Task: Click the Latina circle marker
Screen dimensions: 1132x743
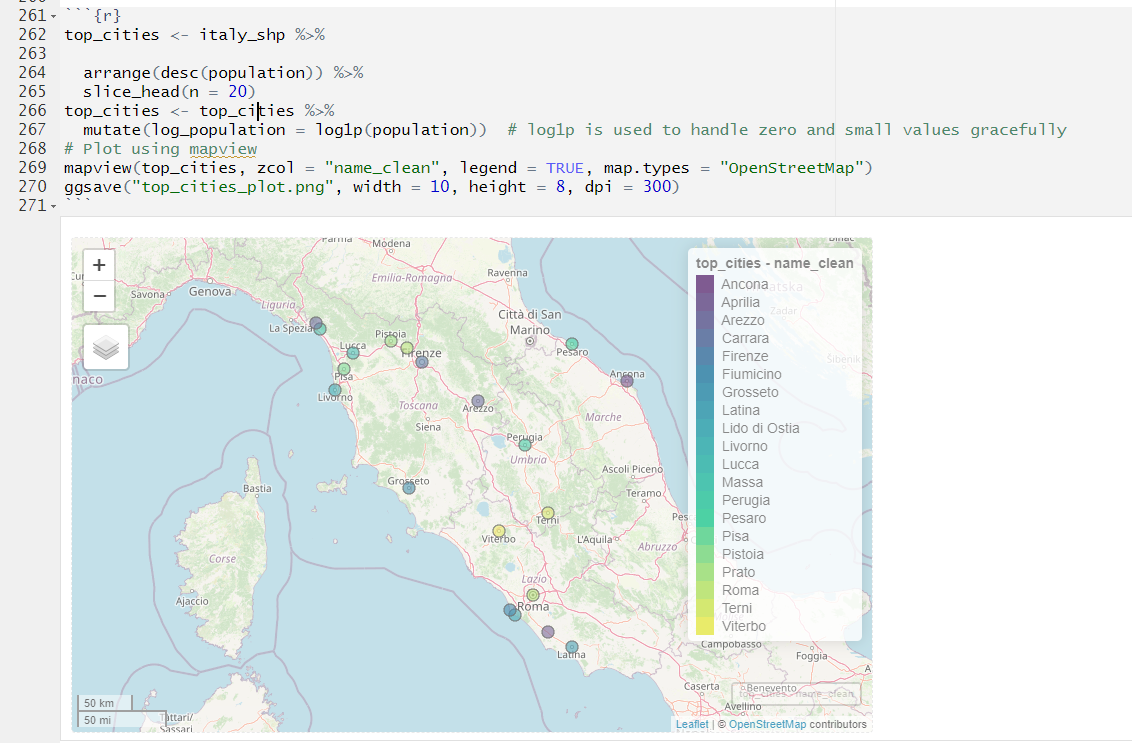Action: point(571,648)
